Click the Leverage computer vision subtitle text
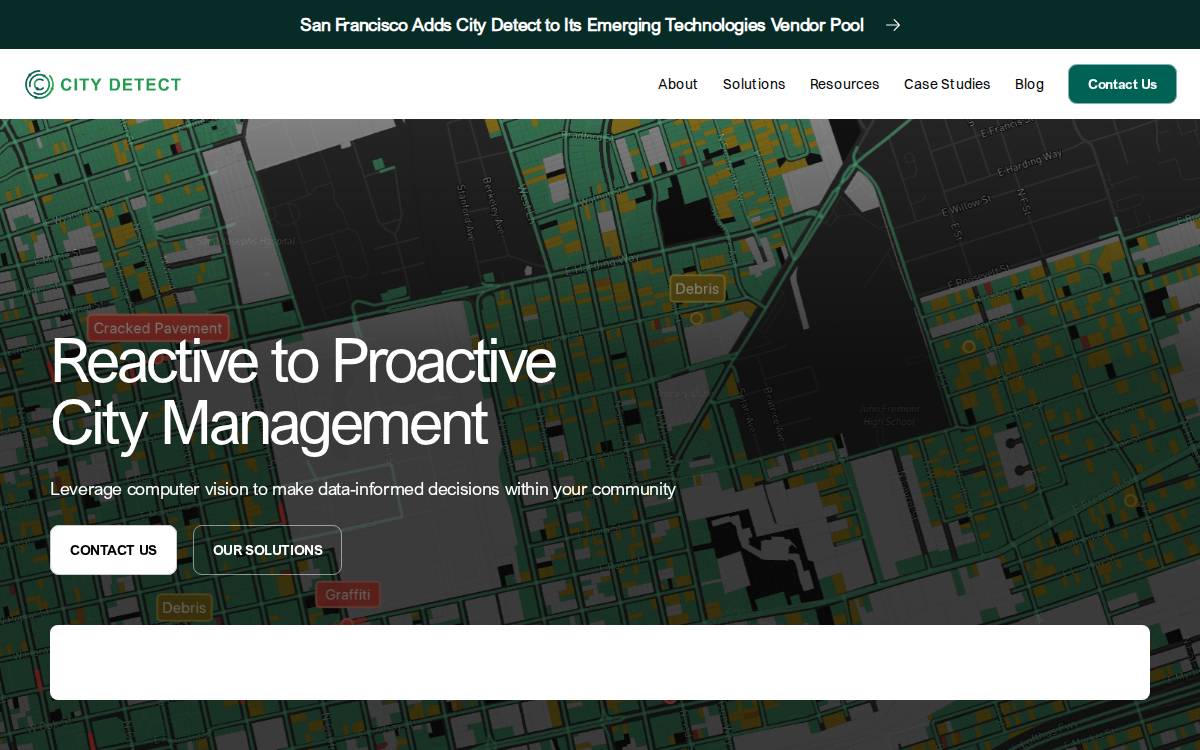Viewport: 1200px width, 750px height. [363, 489]
